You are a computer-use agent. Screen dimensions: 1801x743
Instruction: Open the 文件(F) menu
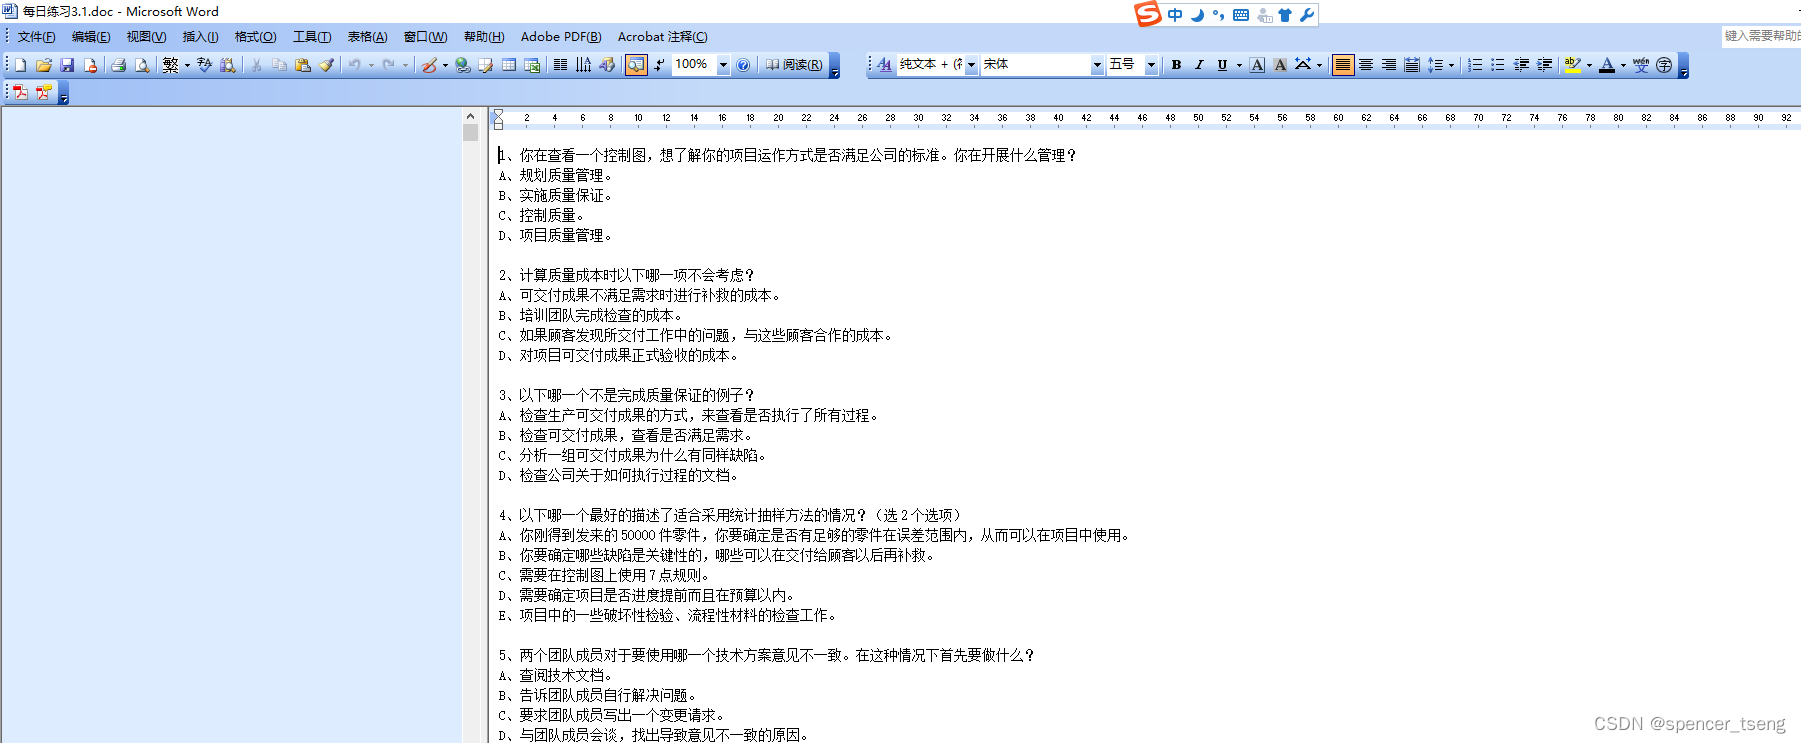click(36, 37)
